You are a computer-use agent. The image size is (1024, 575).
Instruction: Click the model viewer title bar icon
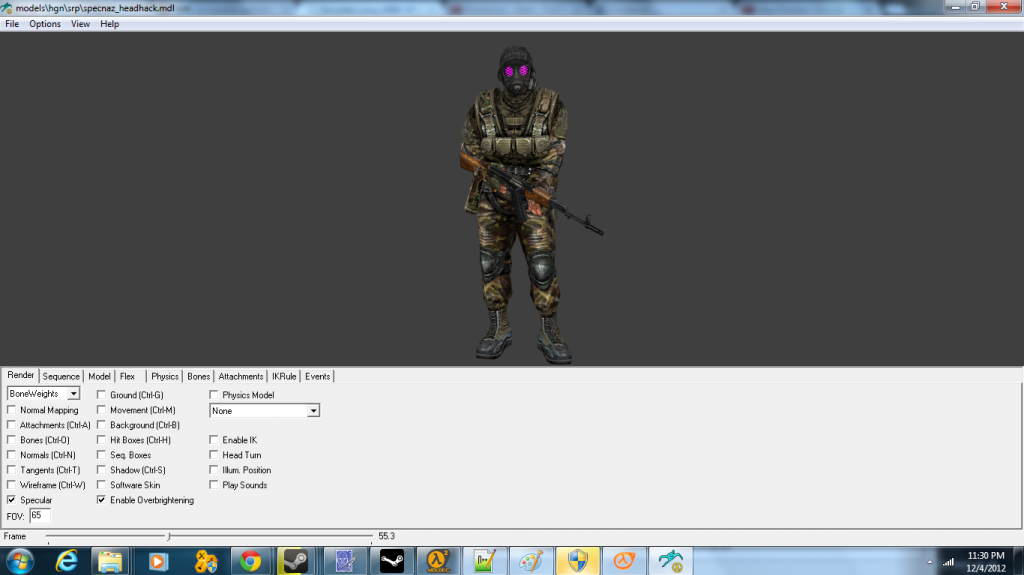7,8
